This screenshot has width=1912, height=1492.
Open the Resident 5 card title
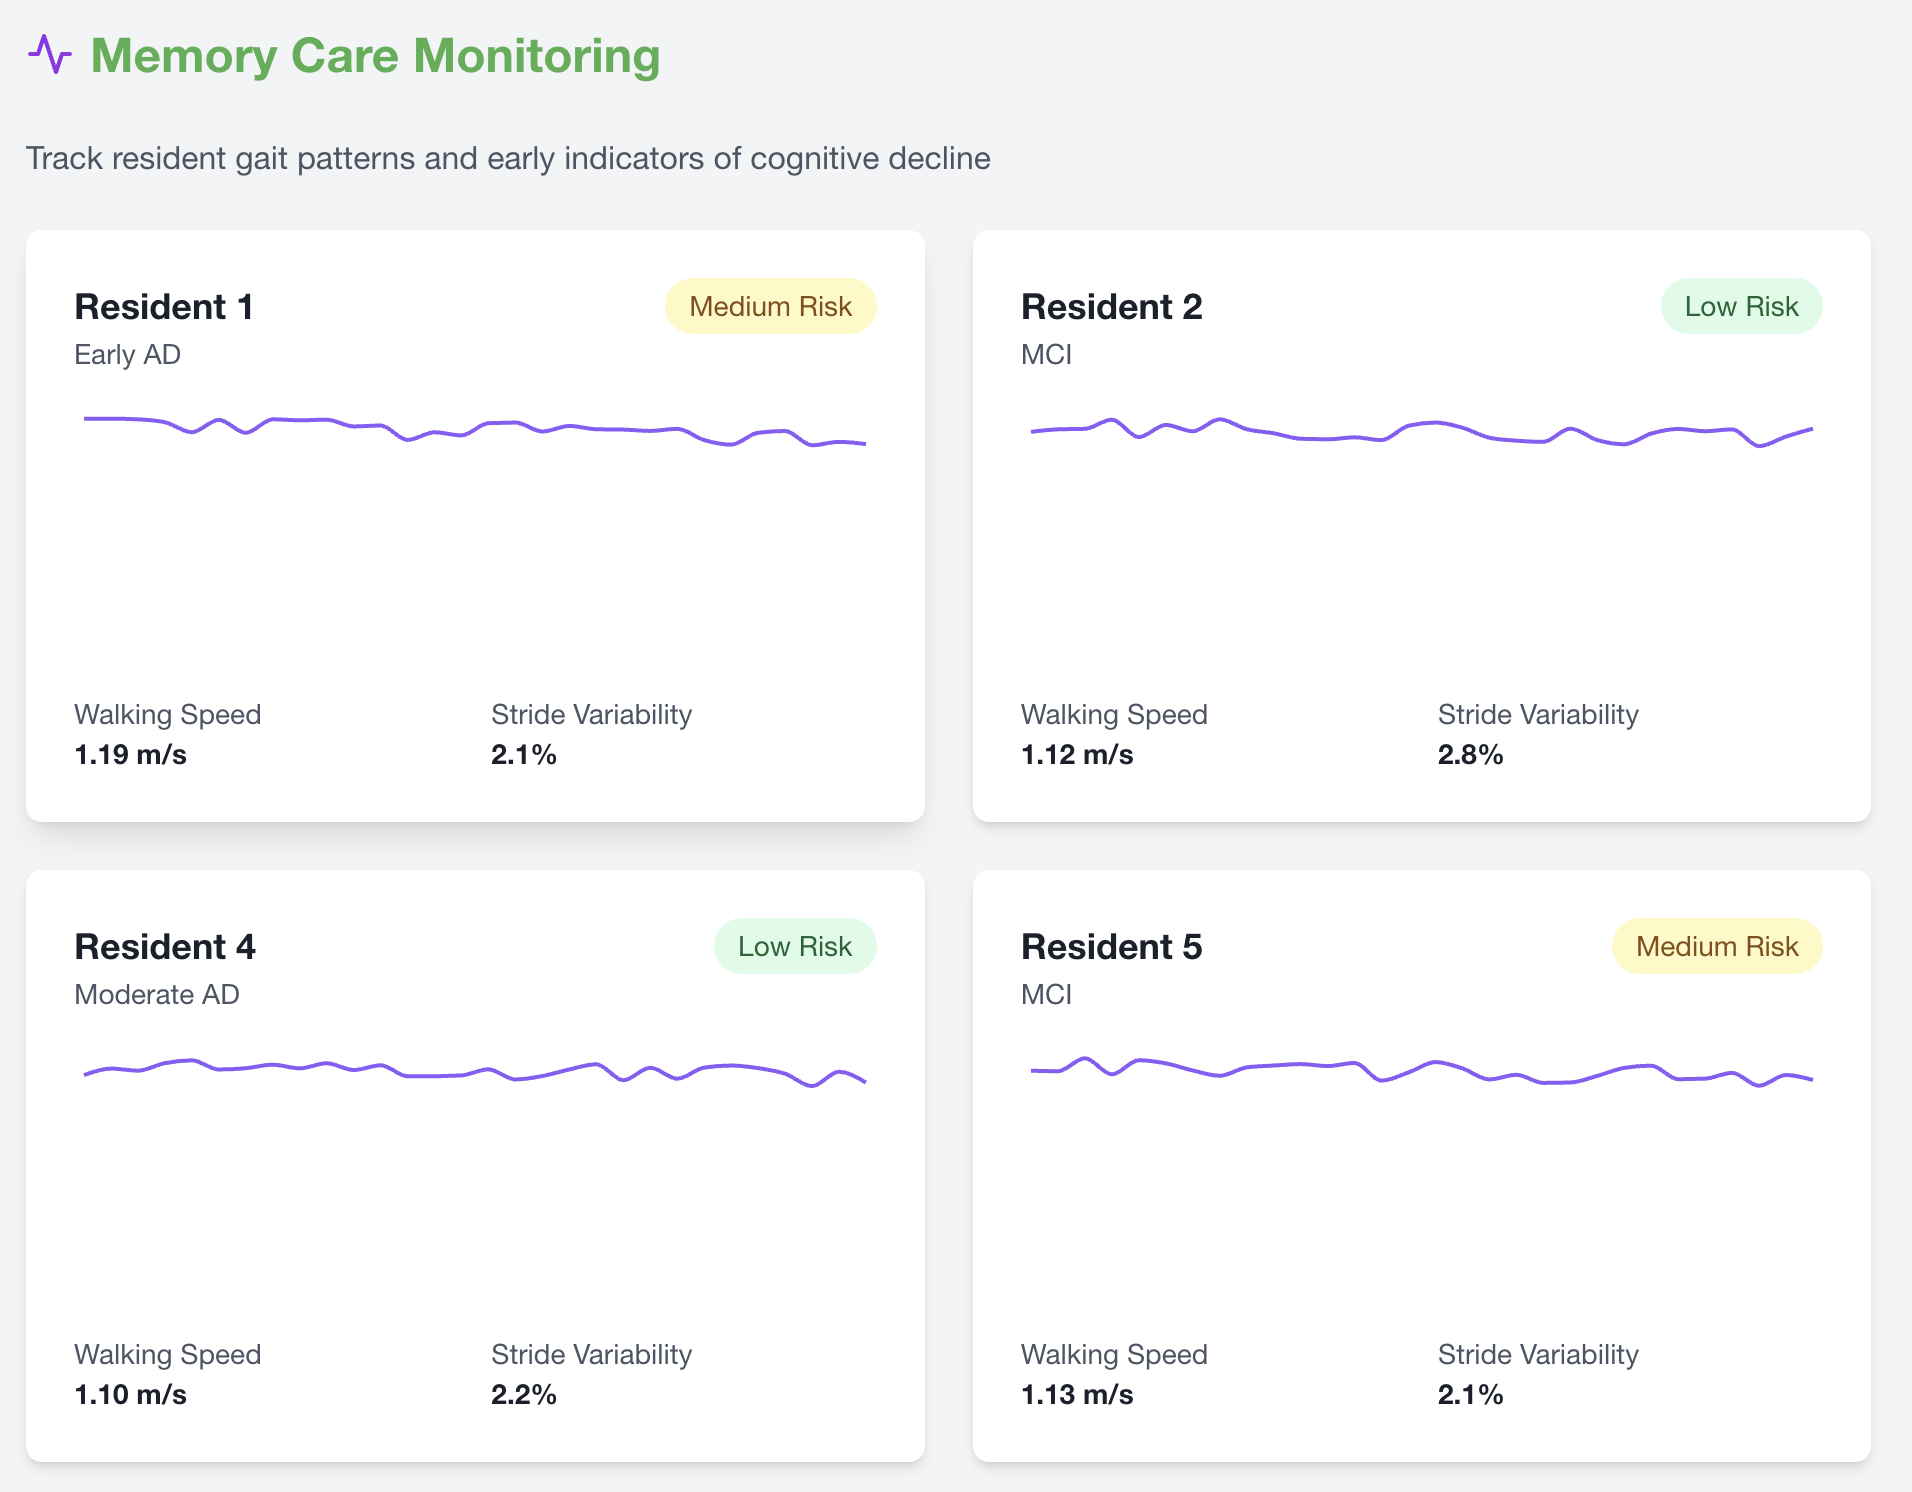point(1111,947)
